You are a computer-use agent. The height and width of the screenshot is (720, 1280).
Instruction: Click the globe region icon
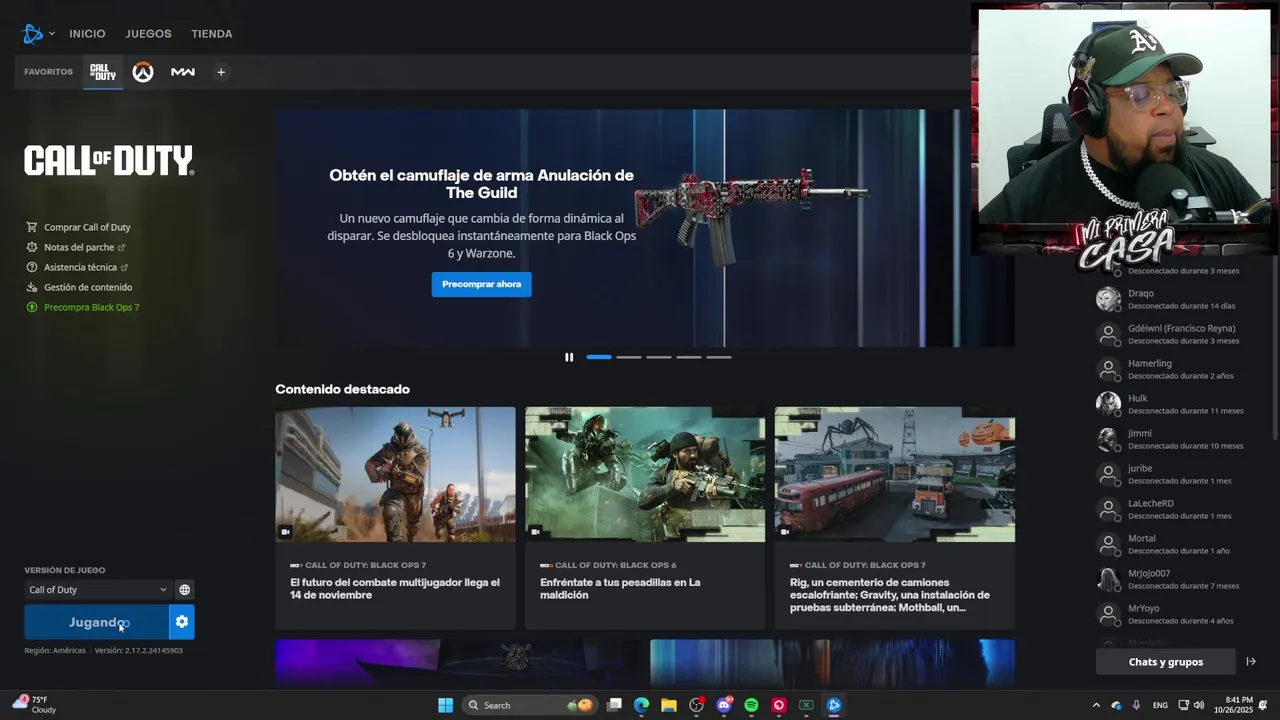[x=184, y=590]
